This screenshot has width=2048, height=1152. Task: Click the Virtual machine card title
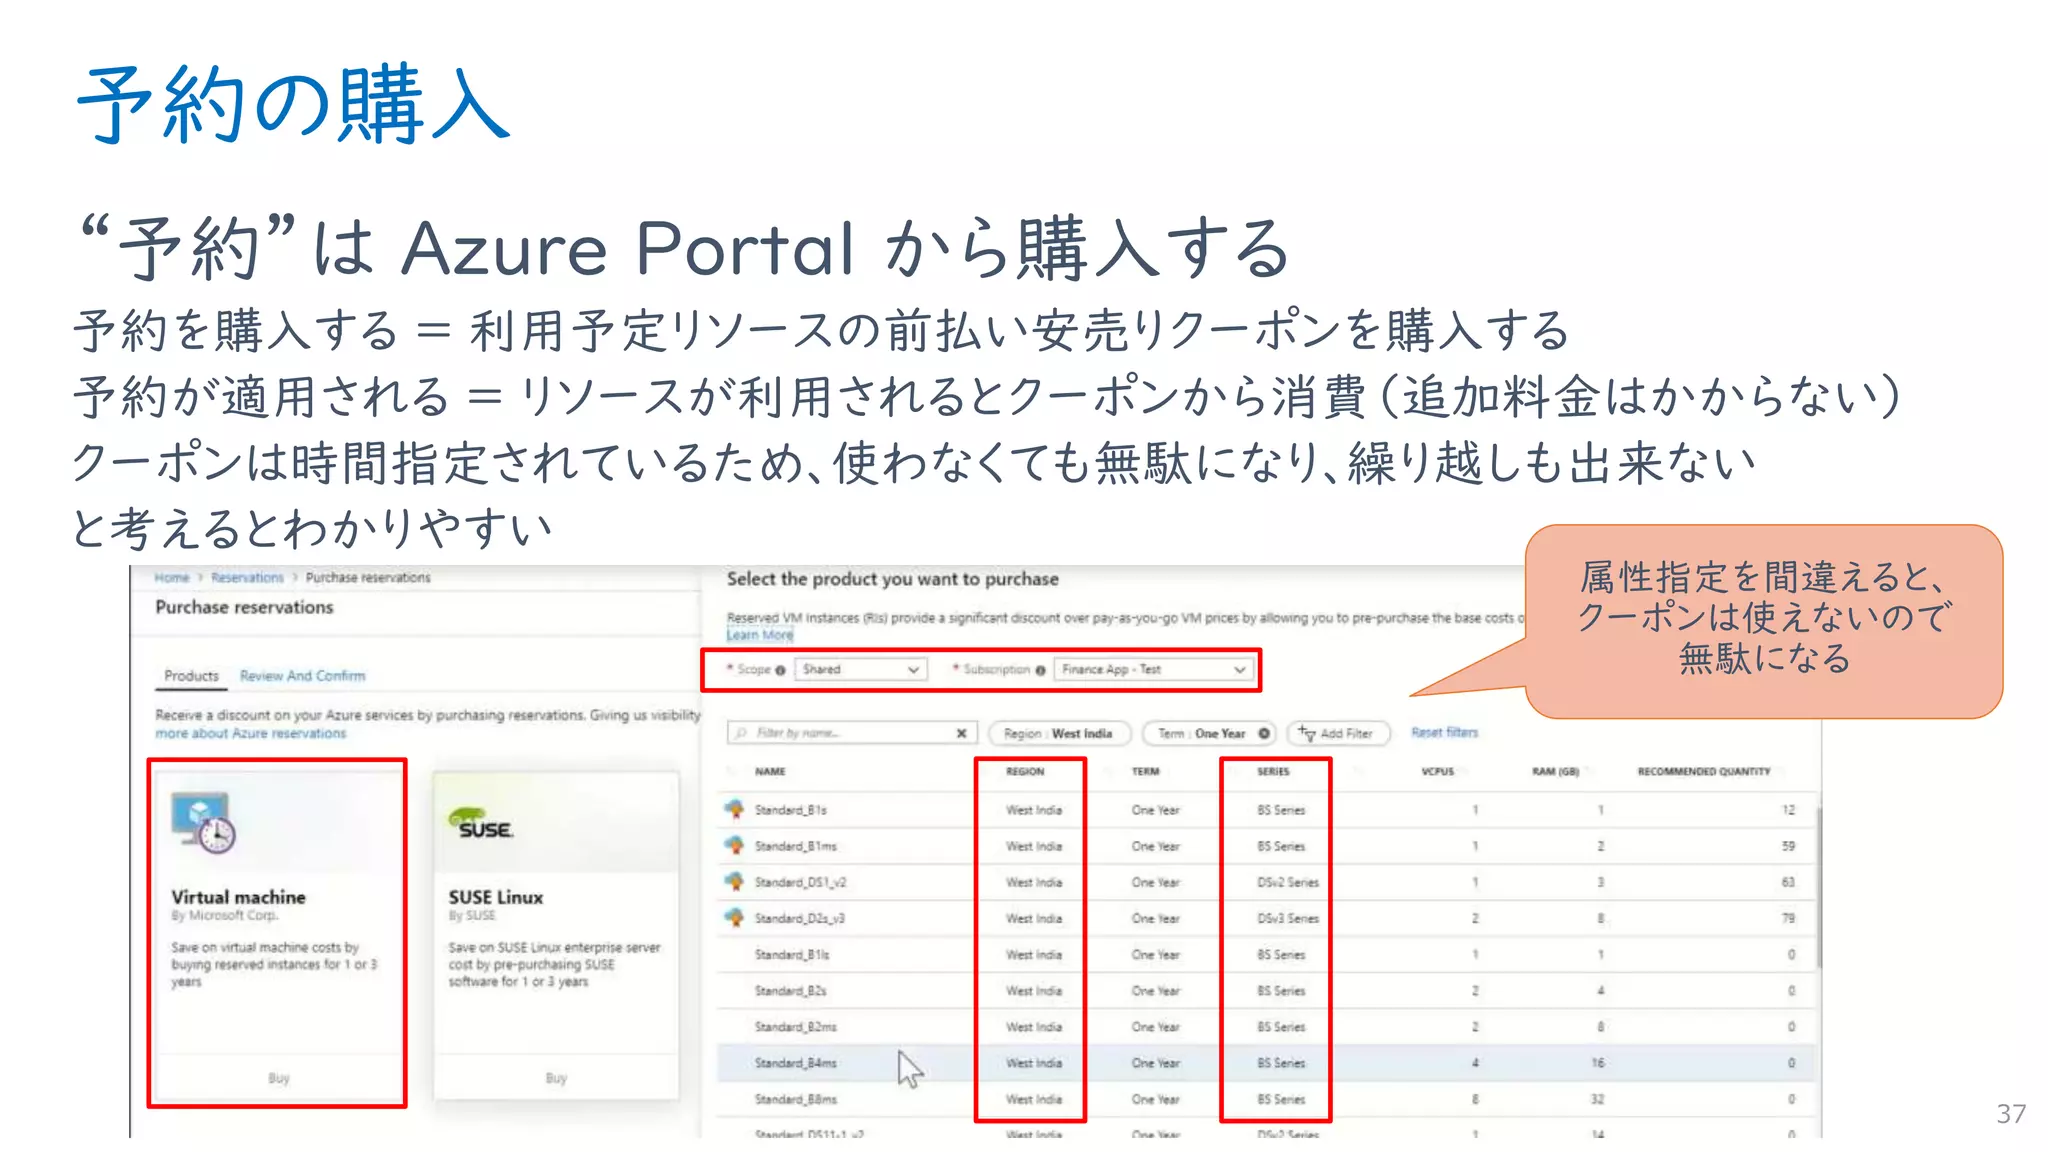pyautogui.click(x=238, y=897)
